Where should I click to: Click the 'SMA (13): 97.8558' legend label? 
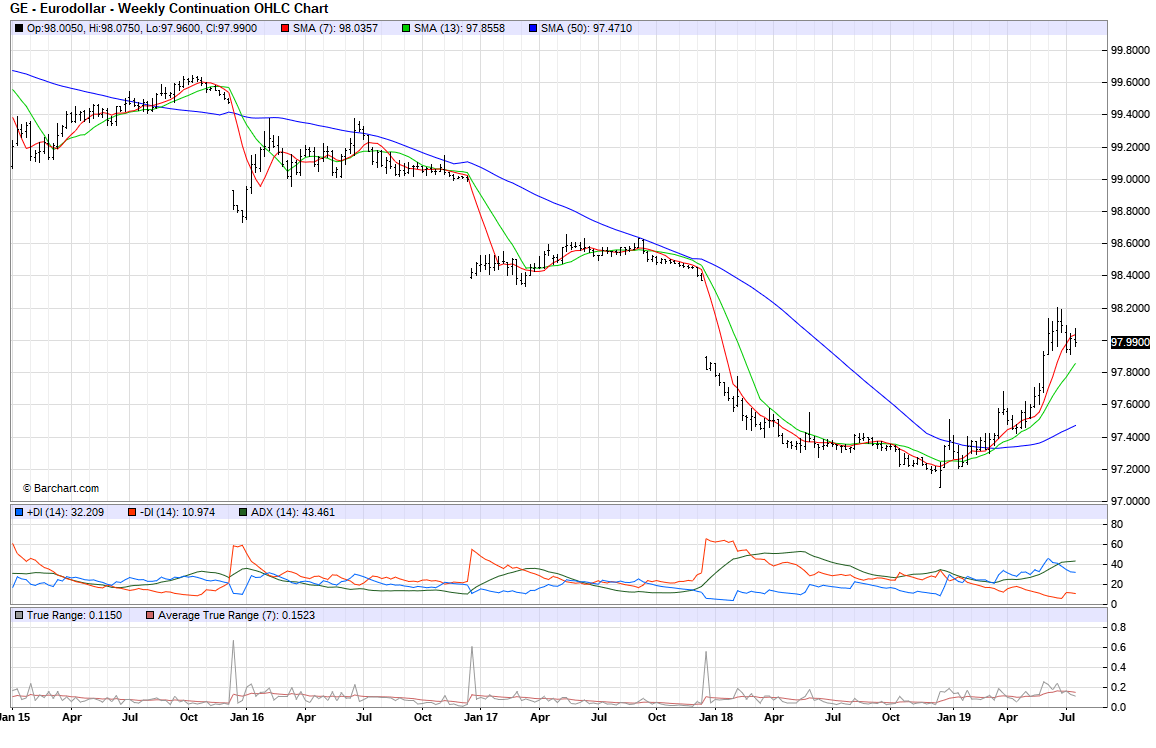[459, 29]
